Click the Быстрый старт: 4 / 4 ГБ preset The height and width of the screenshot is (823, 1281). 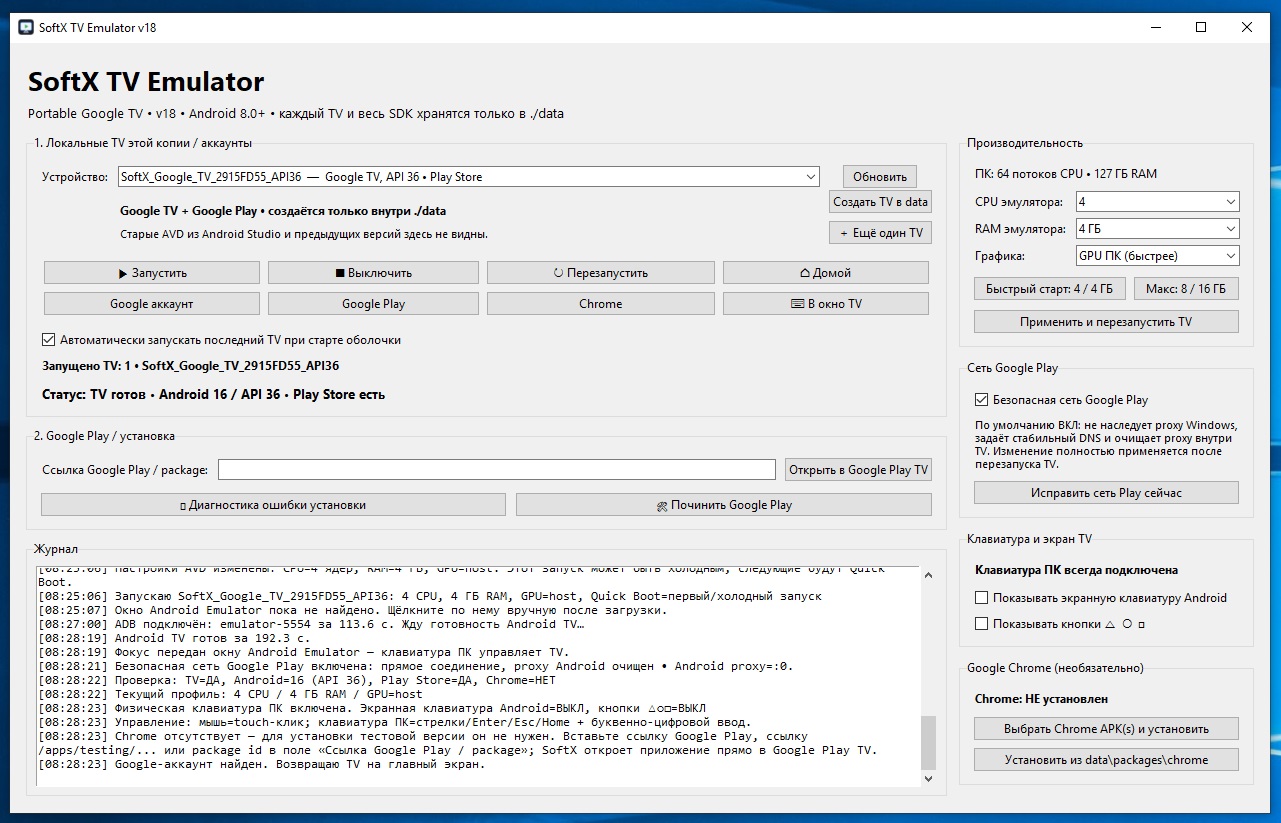pos(1050,289)
